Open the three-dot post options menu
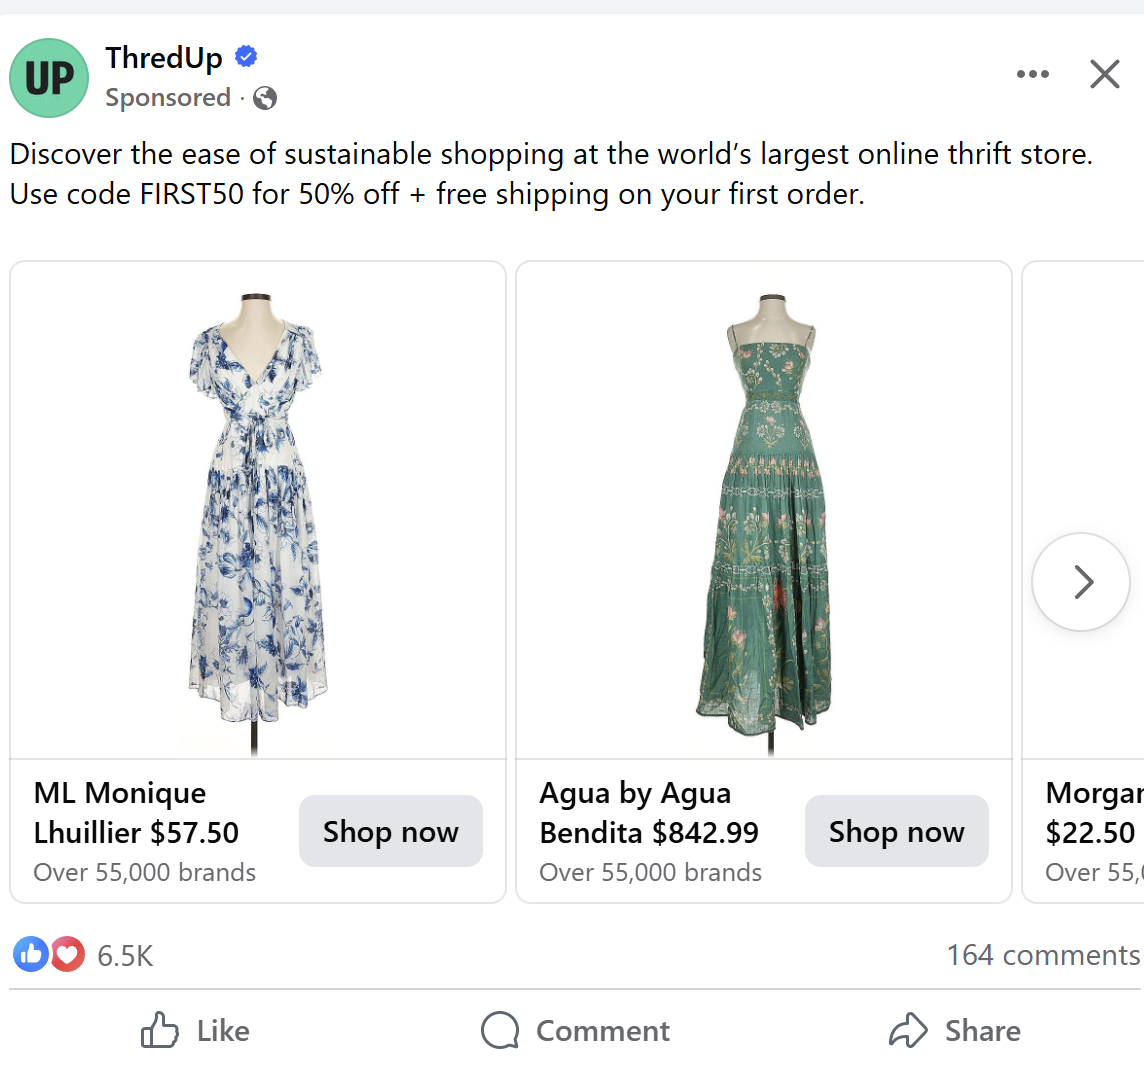The image size is (1144, 1066). click(1032, 74)
